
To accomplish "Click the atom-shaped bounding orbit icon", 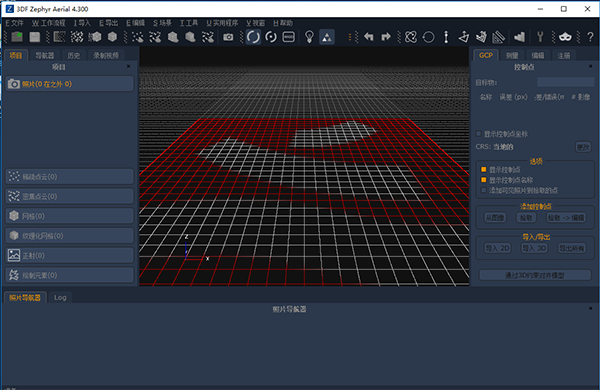I will tap(411, 37).
